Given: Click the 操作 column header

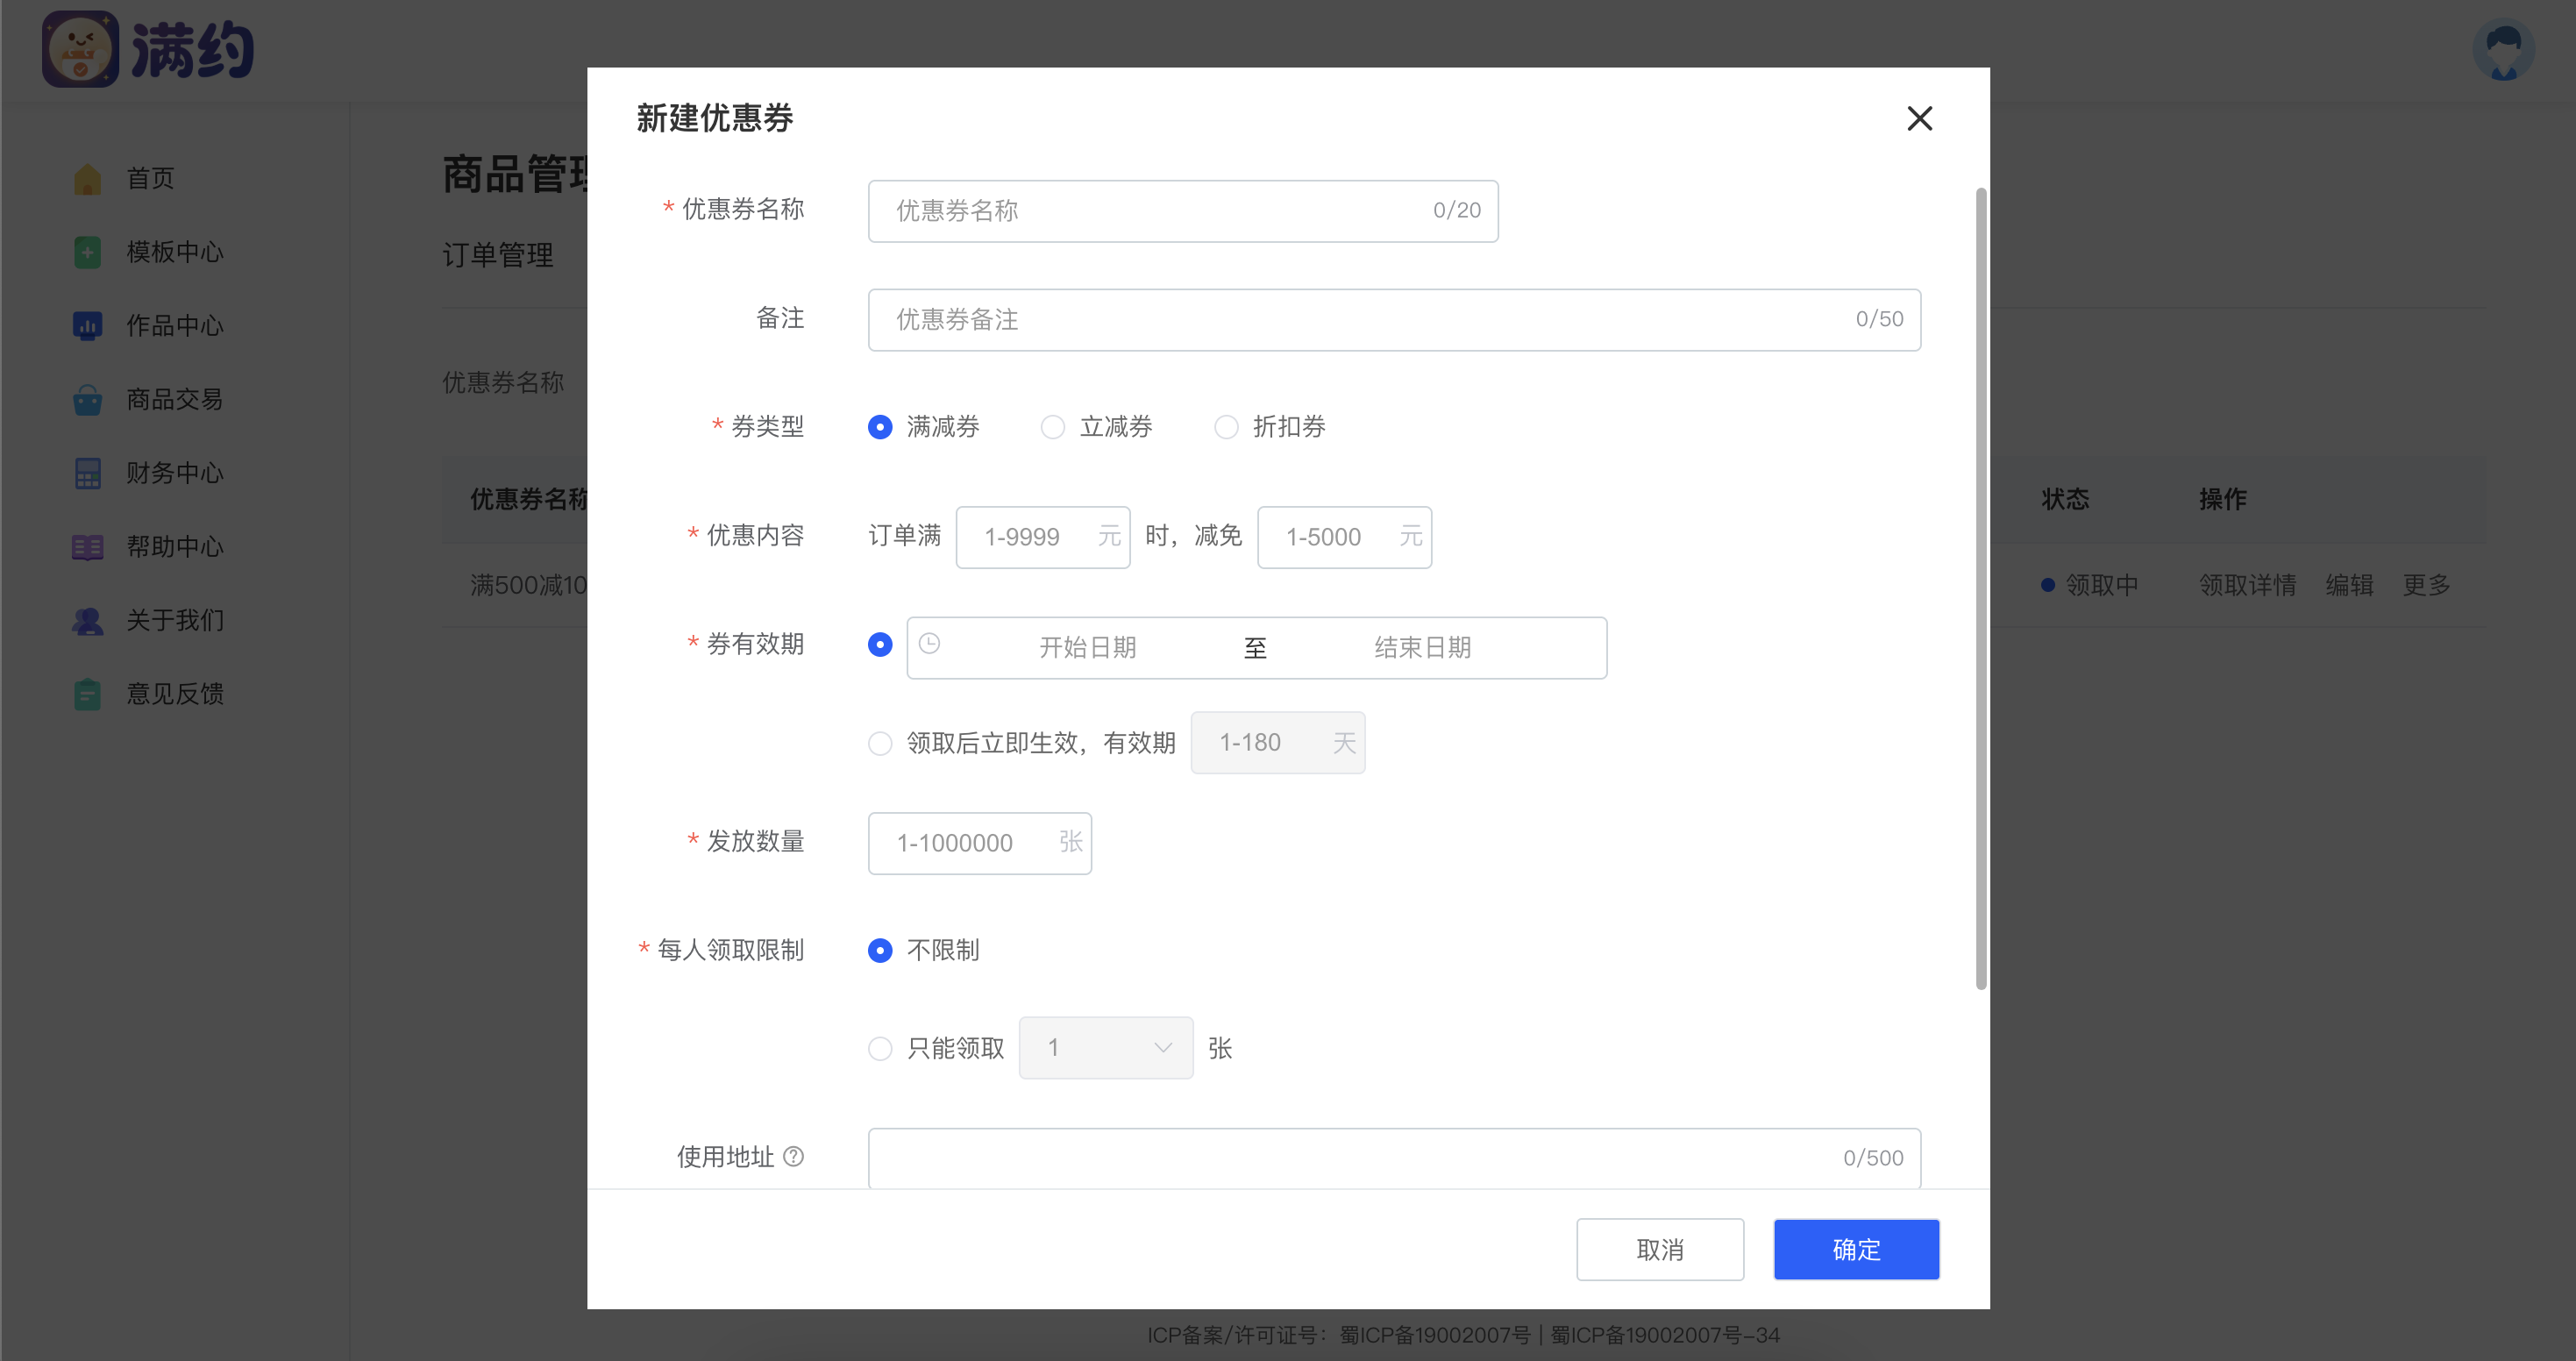Looking at the screenshot, I should click(2222, 499).
